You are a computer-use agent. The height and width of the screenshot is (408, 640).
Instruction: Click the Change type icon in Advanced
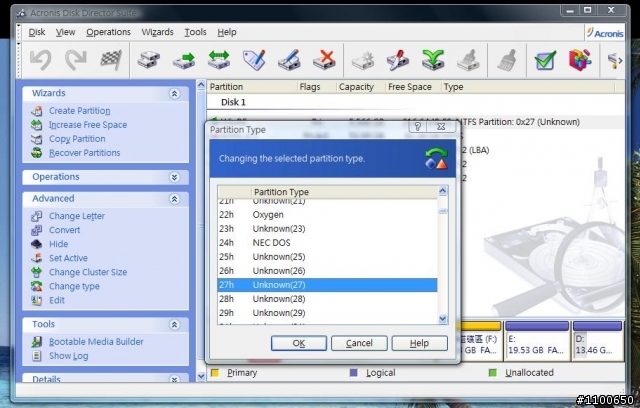[x=37, y=286]
